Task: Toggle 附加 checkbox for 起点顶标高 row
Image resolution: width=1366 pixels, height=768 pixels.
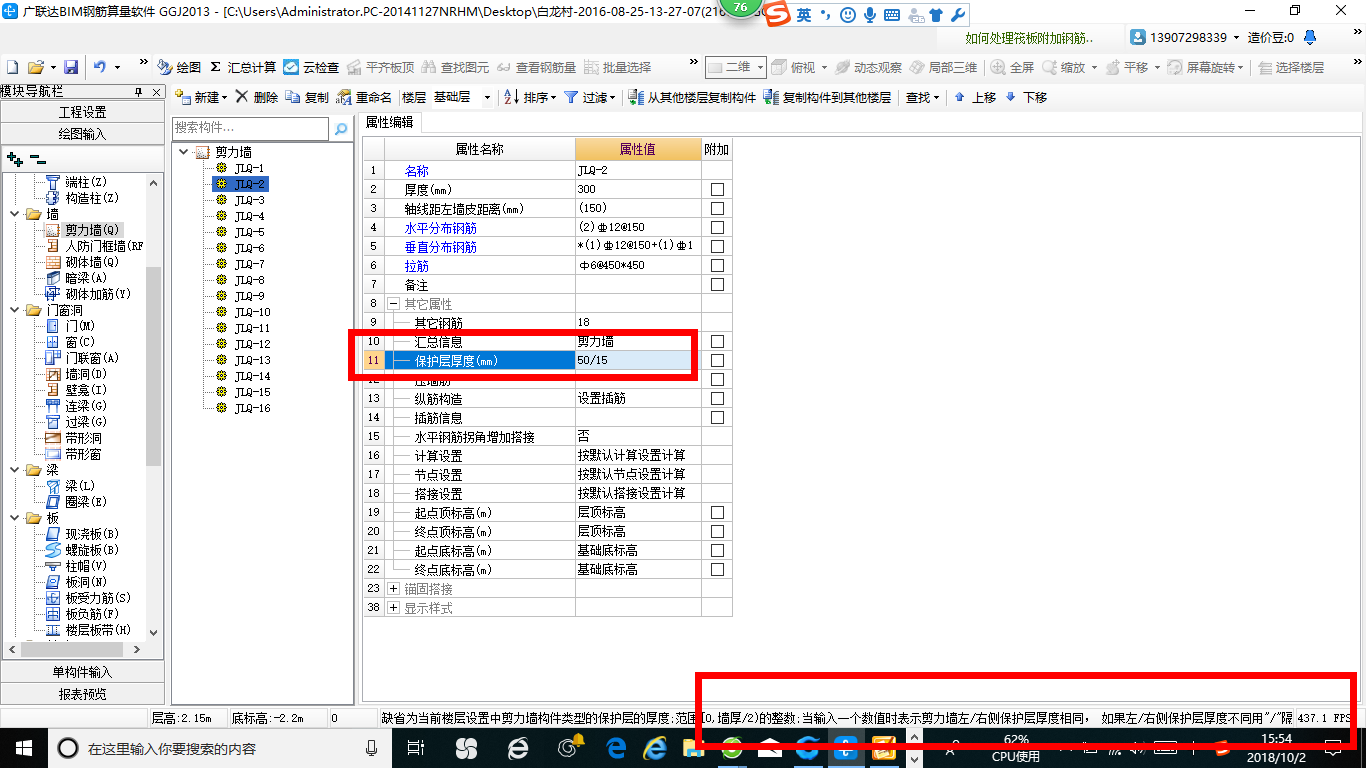Action: [x=717, y=512]
